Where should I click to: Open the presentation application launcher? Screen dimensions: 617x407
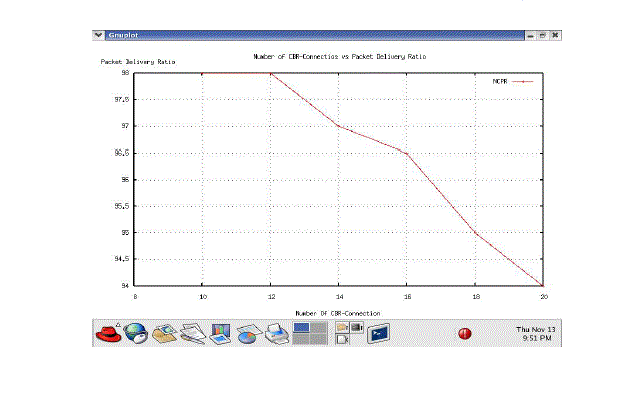point(221,333)
